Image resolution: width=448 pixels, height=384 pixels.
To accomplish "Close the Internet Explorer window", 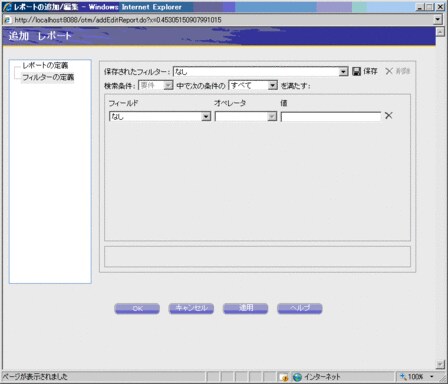I will point(441,7).
